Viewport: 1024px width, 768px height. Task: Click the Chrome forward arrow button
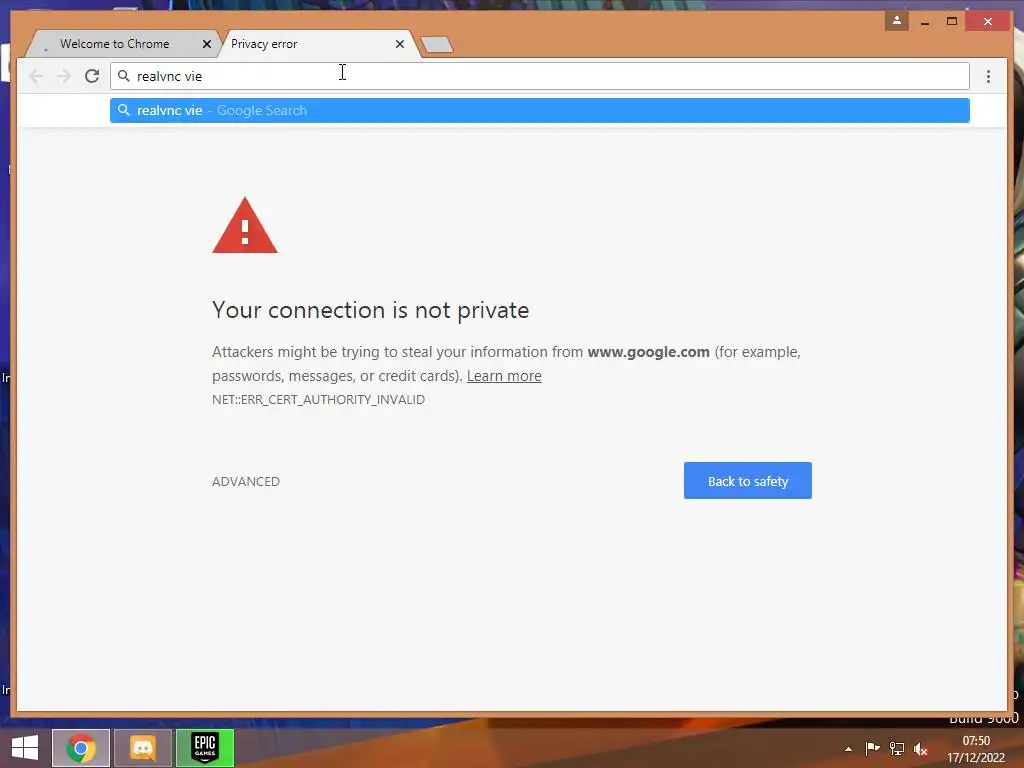tap(64, 76)
